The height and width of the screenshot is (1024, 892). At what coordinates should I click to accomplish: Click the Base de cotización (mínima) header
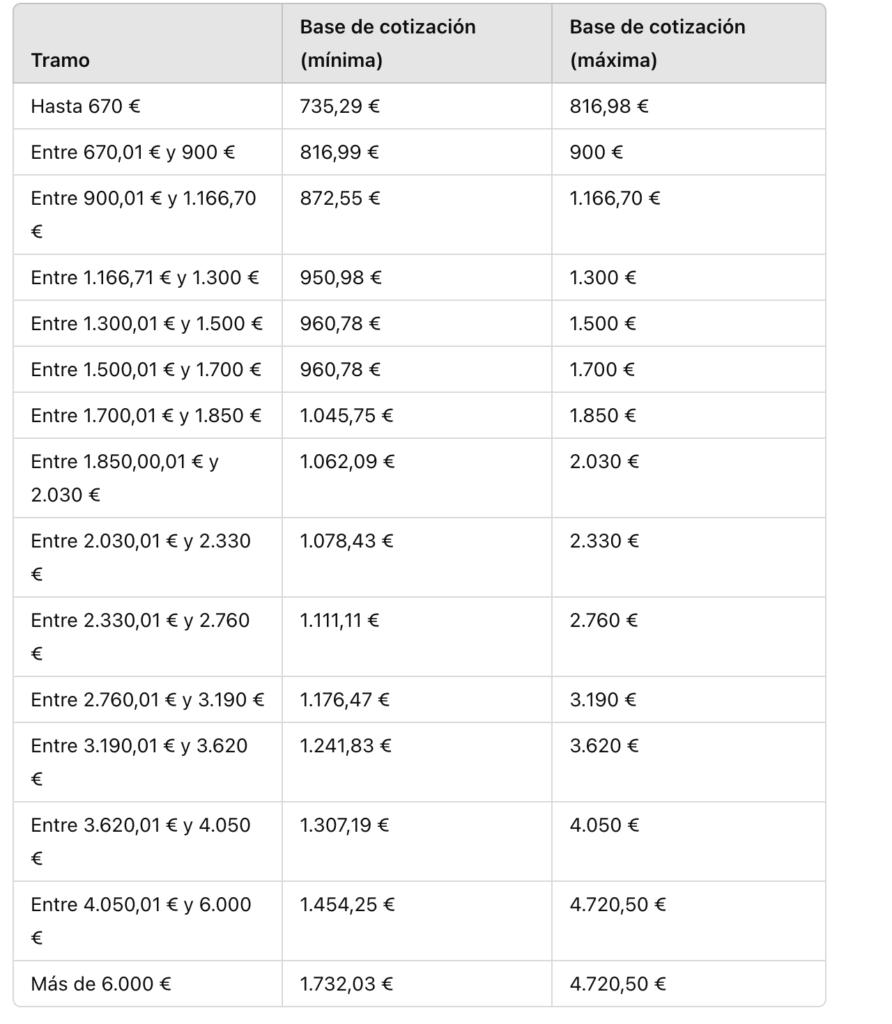387,44
